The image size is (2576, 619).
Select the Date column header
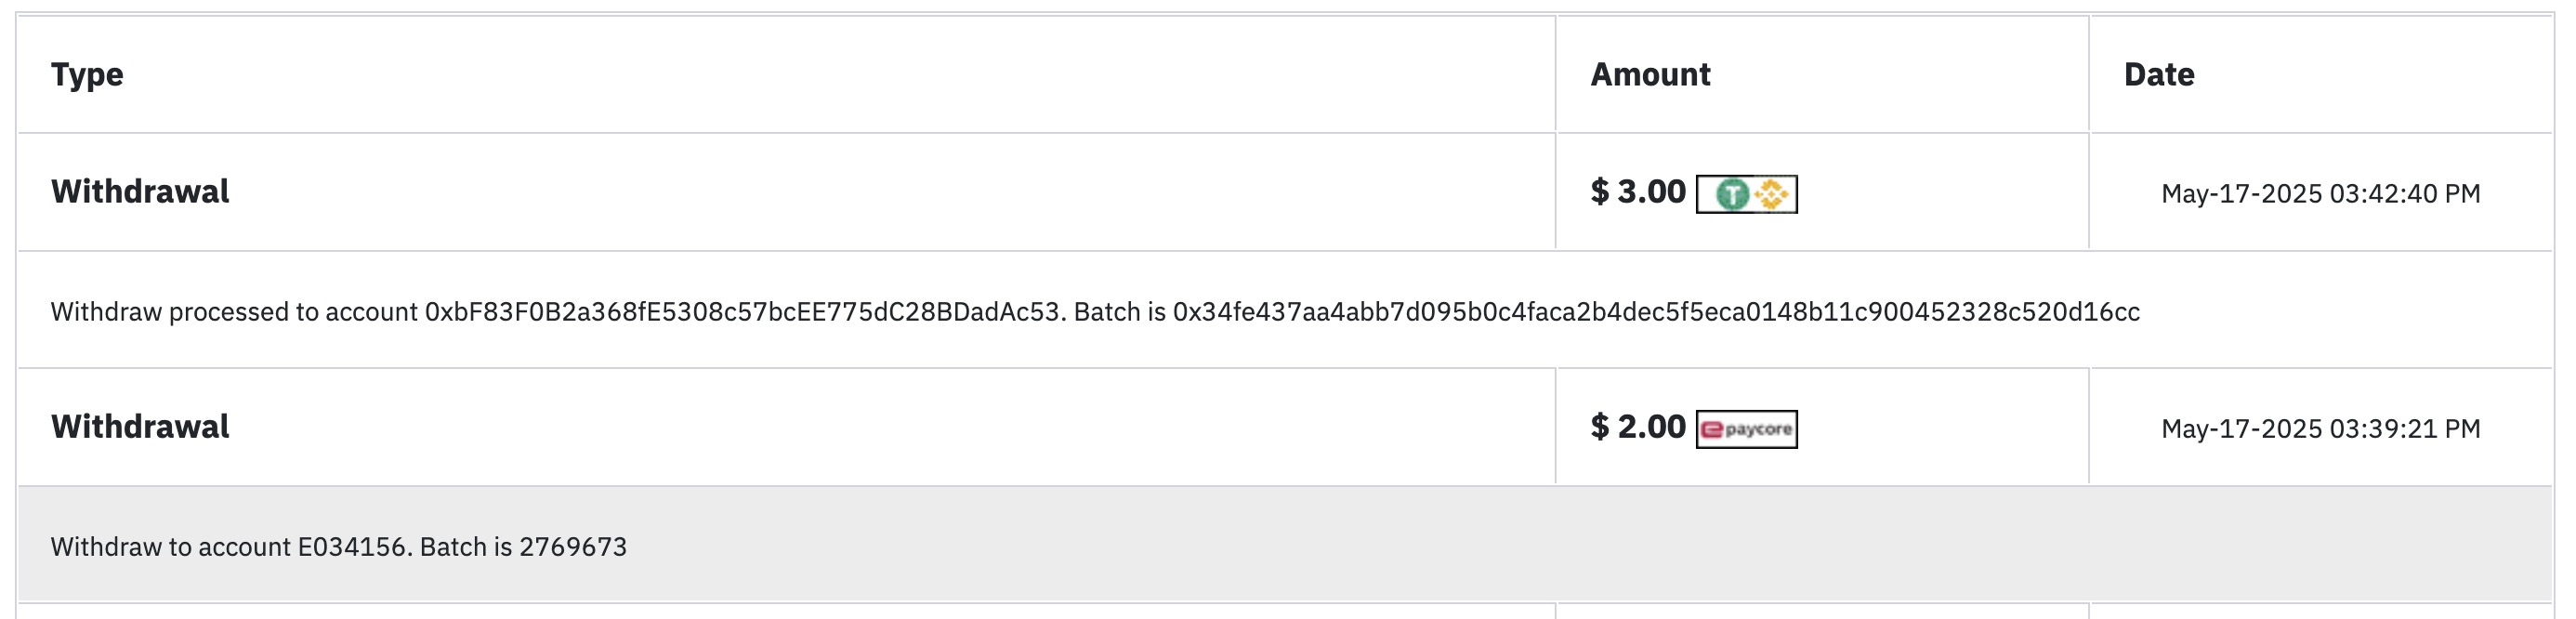[2159, 75]
